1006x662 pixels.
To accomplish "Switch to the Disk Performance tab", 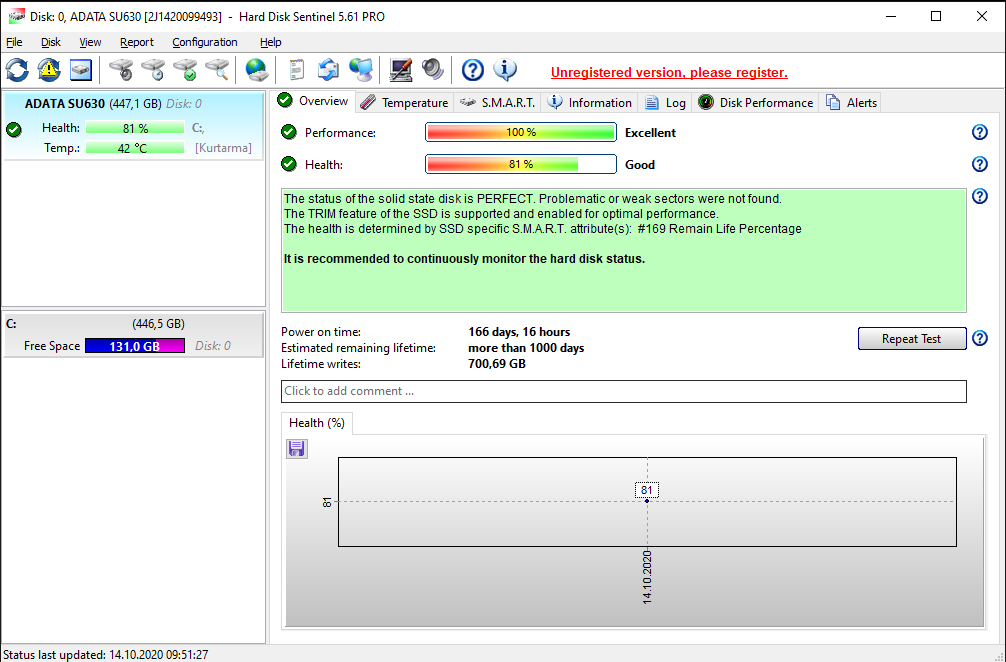I will (756, 103).
